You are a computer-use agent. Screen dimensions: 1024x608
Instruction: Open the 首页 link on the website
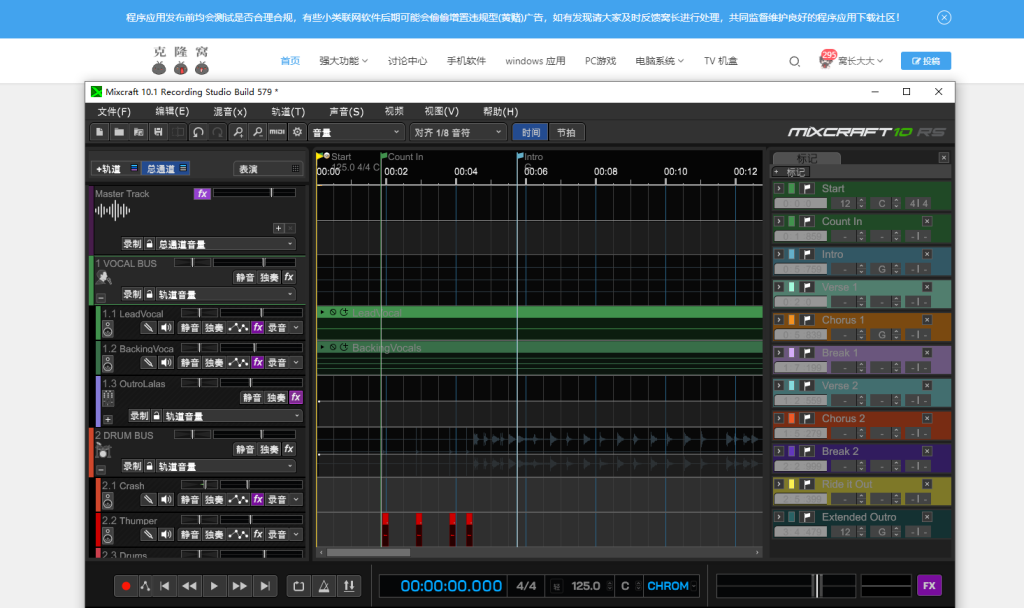pyautogui.click(x=289, y=61)
